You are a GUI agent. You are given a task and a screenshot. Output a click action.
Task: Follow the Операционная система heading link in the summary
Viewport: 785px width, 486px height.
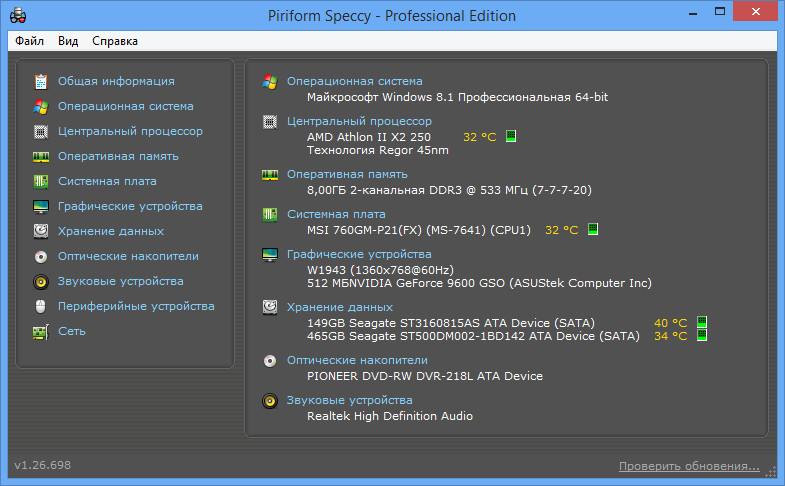point(354,81)
